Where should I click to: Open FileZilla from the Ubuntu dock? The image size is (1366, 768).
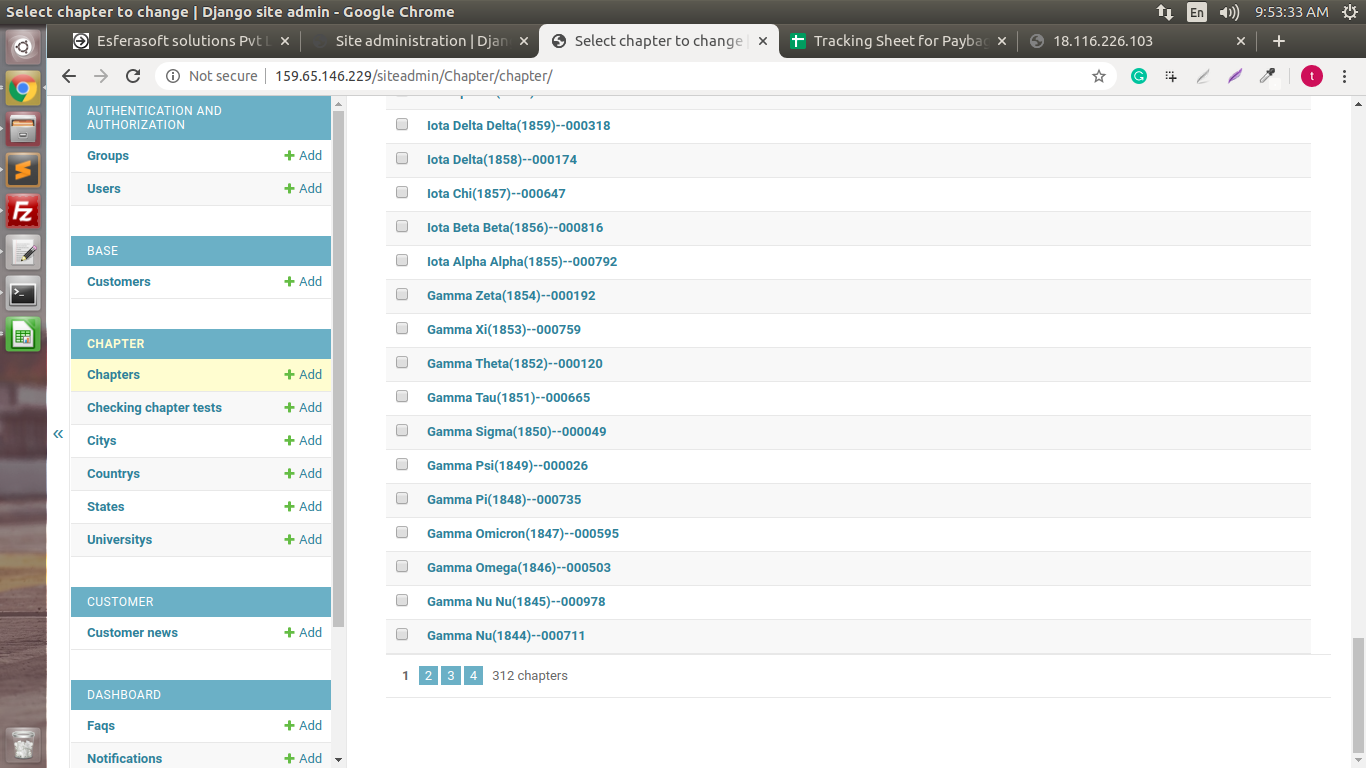[x=23, y=211]
